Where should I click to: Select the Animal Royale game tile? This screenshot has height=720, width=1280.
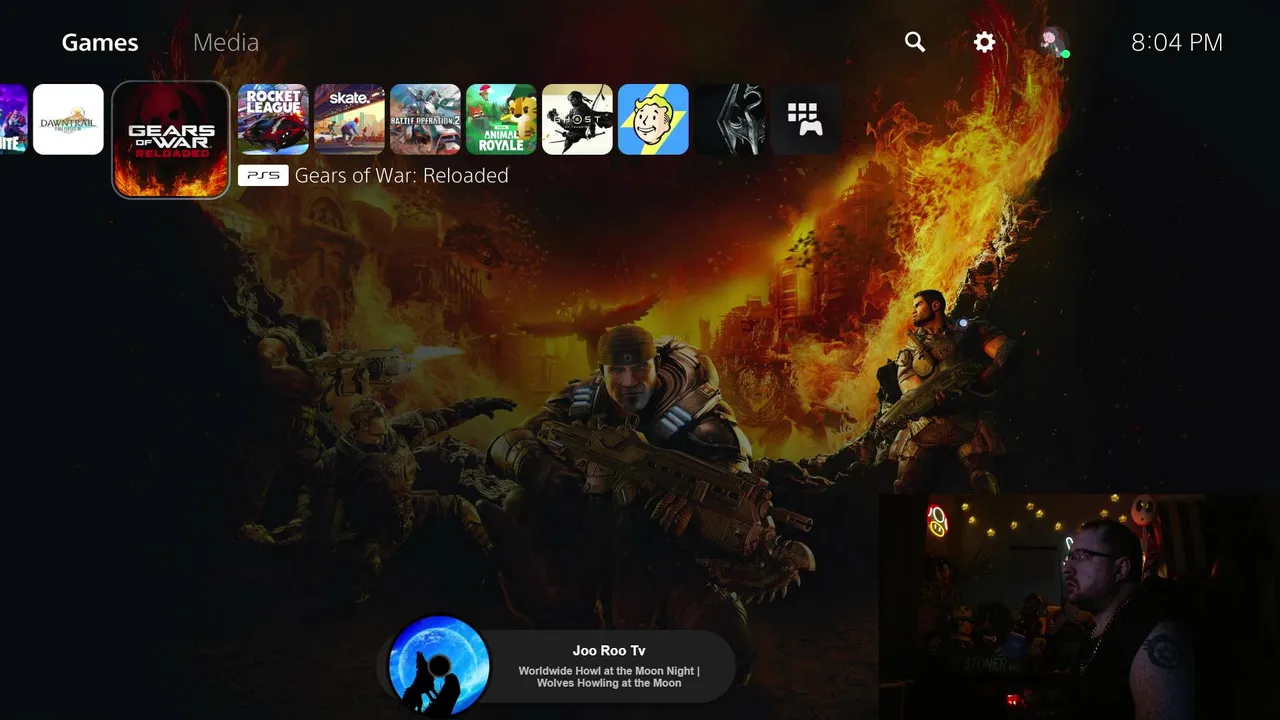coord(501,119)
